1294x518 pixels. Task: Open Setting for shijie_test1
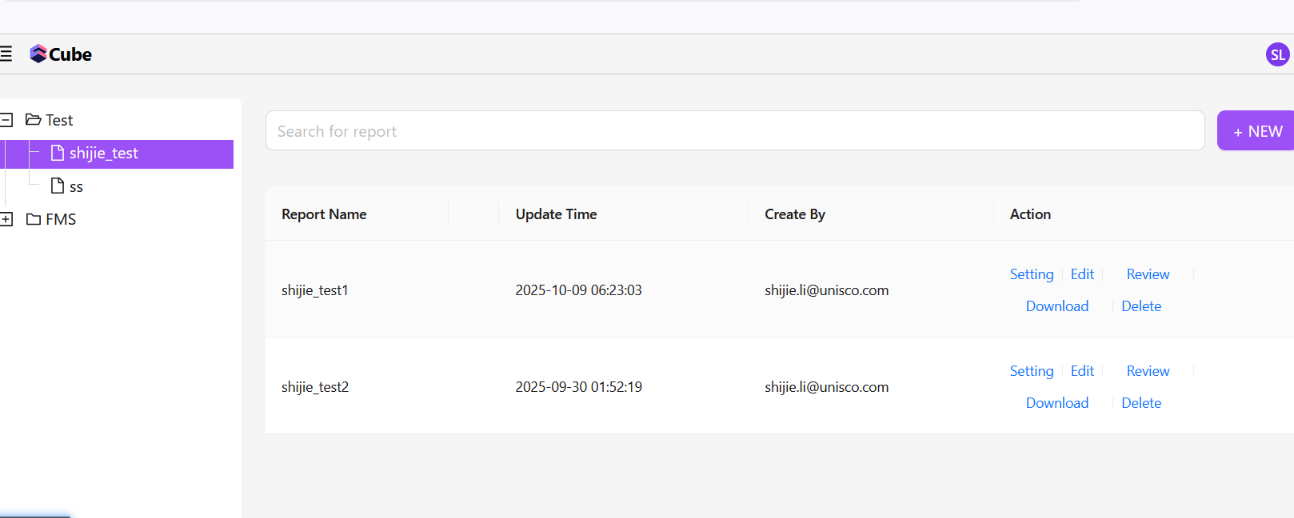click(1031, 274)
